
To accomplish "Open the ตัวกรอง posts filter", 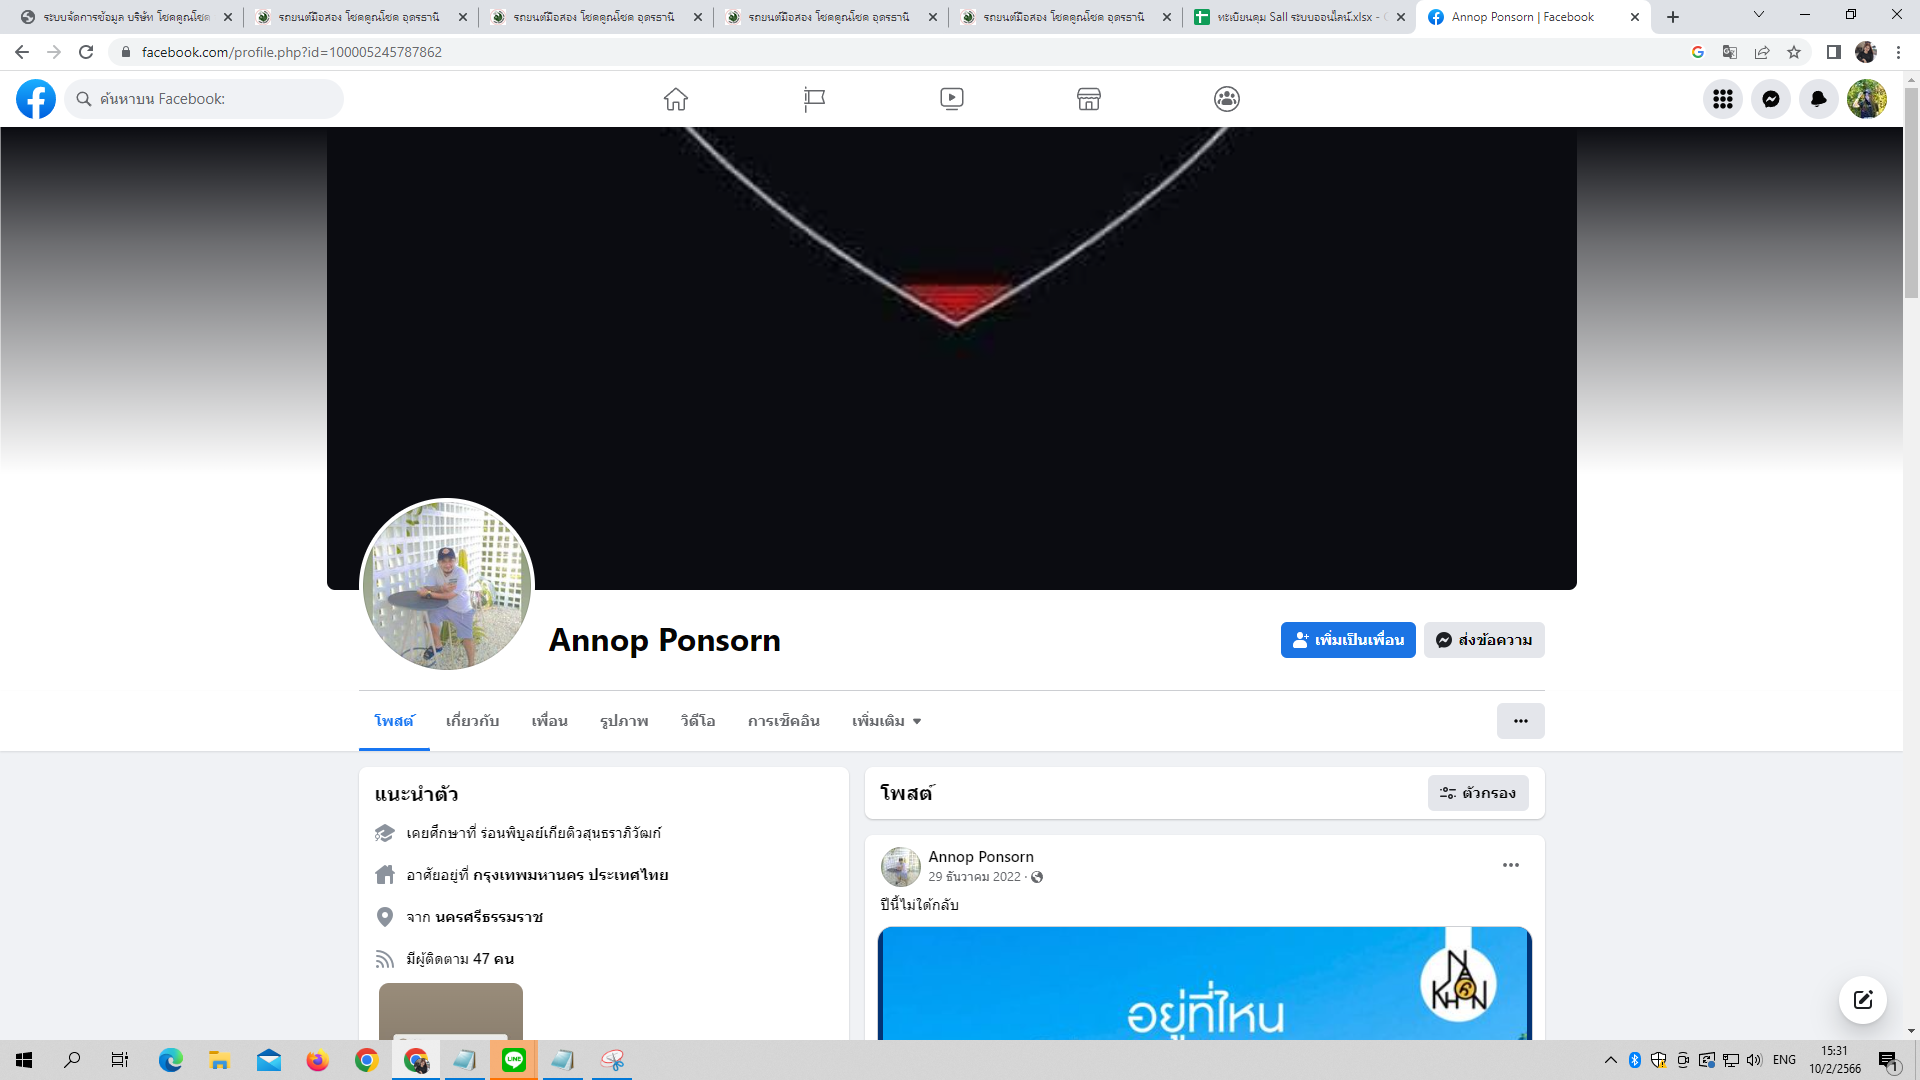I will [x=1478, y=793].
